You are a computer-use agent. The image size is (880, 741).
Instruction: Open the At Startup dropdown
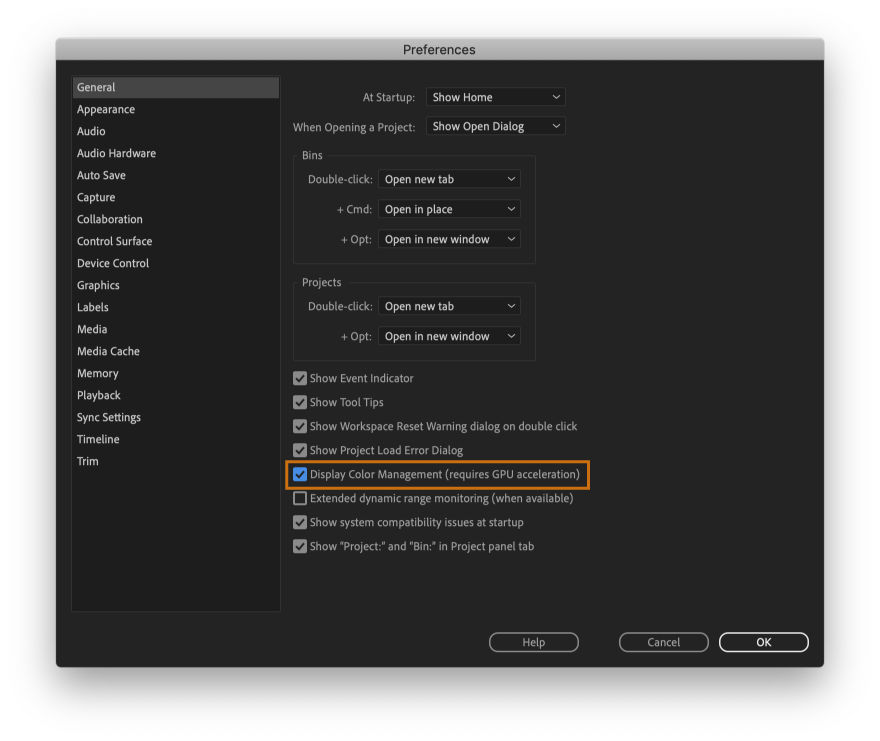click(x=495, y=97)
